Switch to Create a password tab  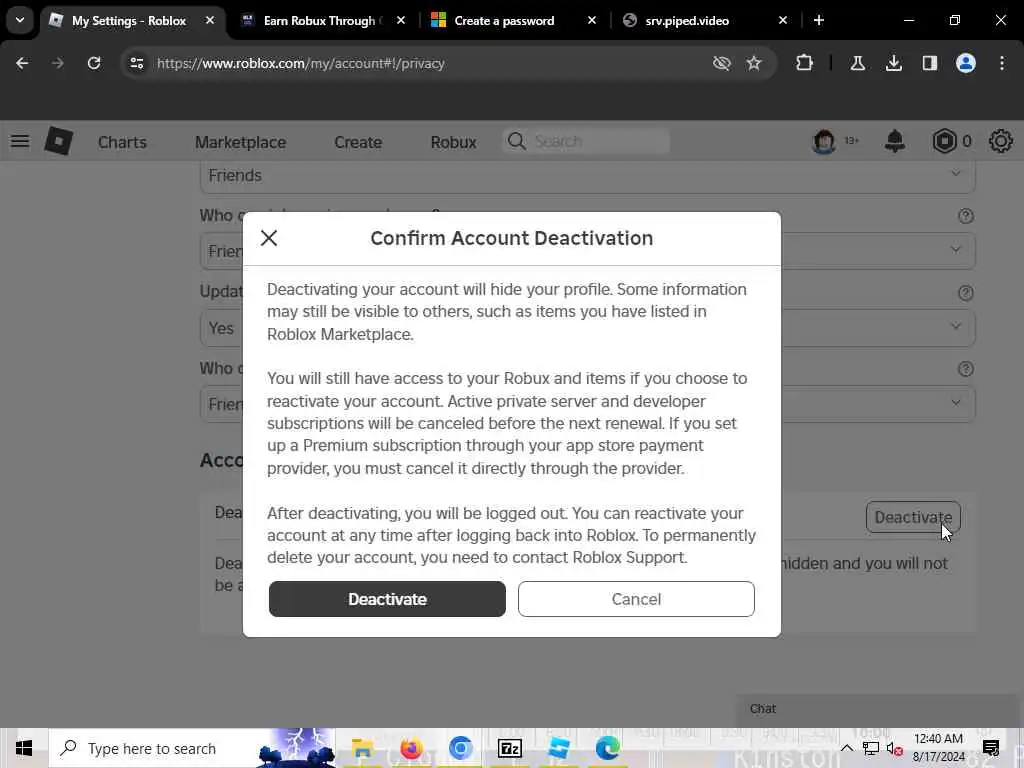(504, 21)
